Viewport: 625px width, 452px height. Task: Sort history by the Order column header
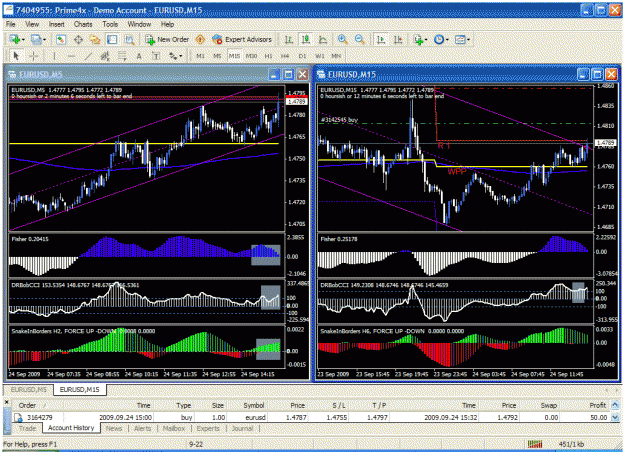coord(36,405)
